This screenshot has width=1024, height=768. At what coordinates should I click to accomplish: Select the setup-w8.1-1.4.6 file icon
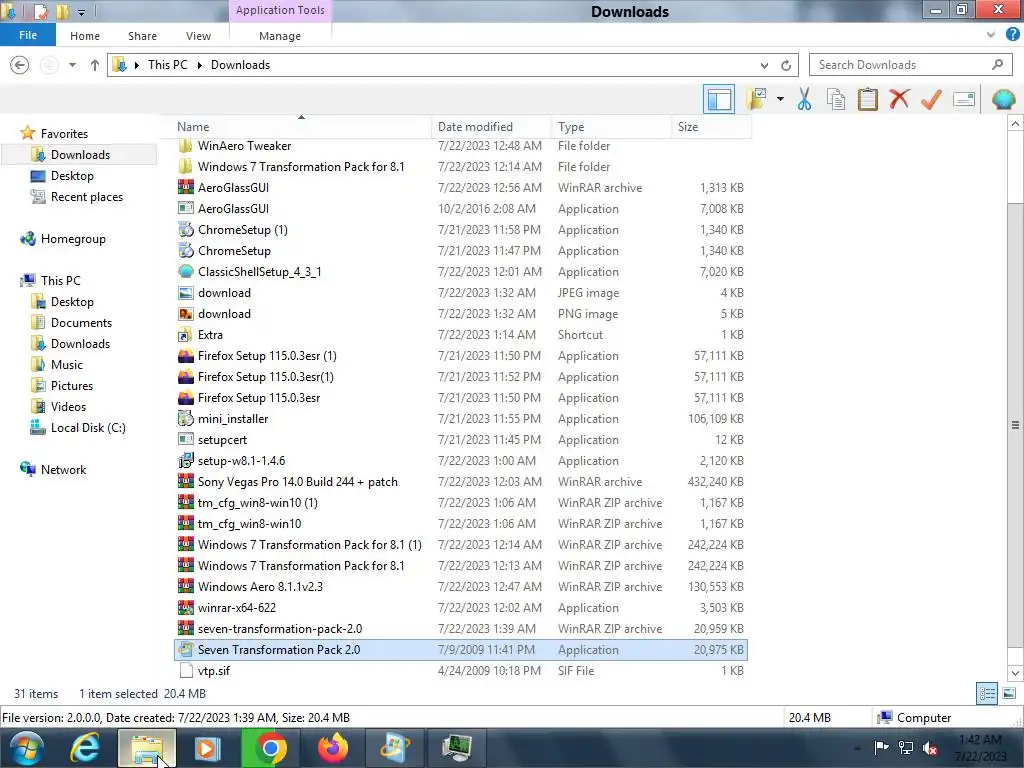click(186, 460)
